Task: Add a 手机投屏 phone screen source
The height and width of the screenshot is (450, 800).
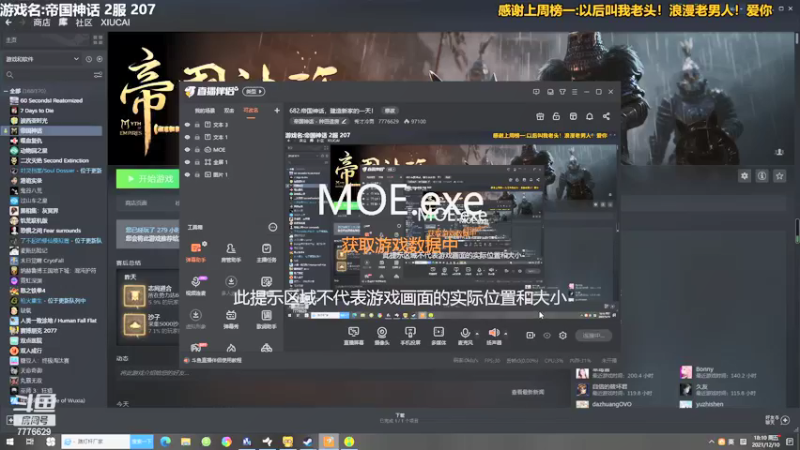Action: 410,336
